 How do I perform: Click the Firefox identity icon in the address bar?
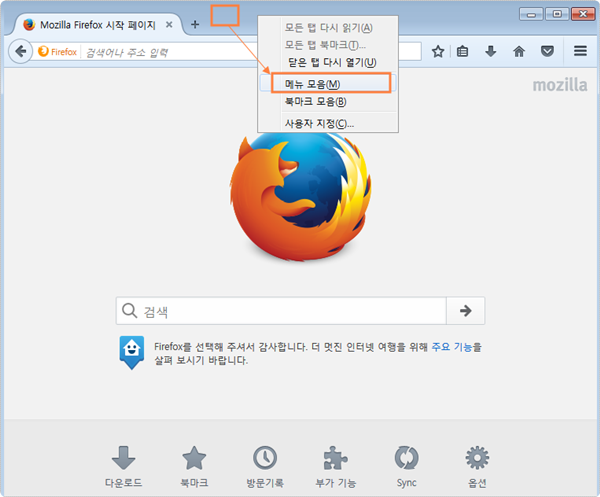[x=58, y=52]
